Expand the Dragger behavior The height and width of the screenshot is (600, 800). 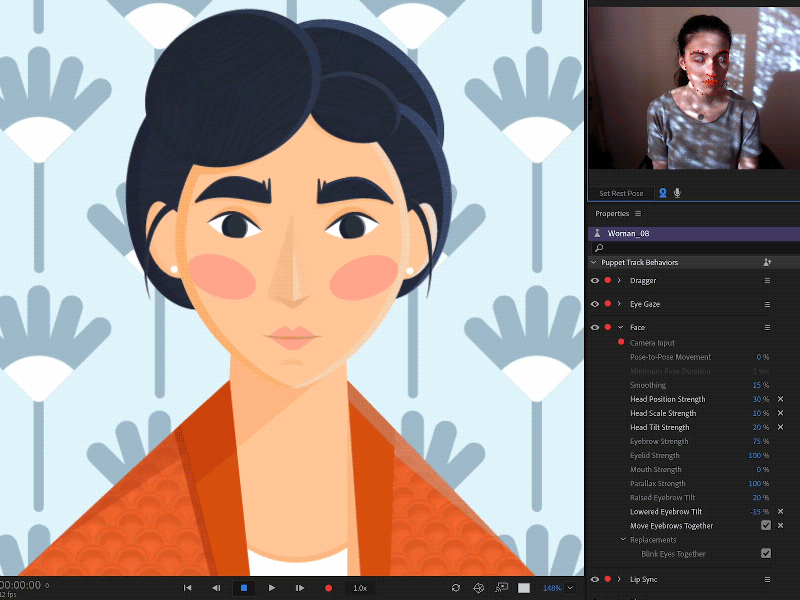click(620, 280)
